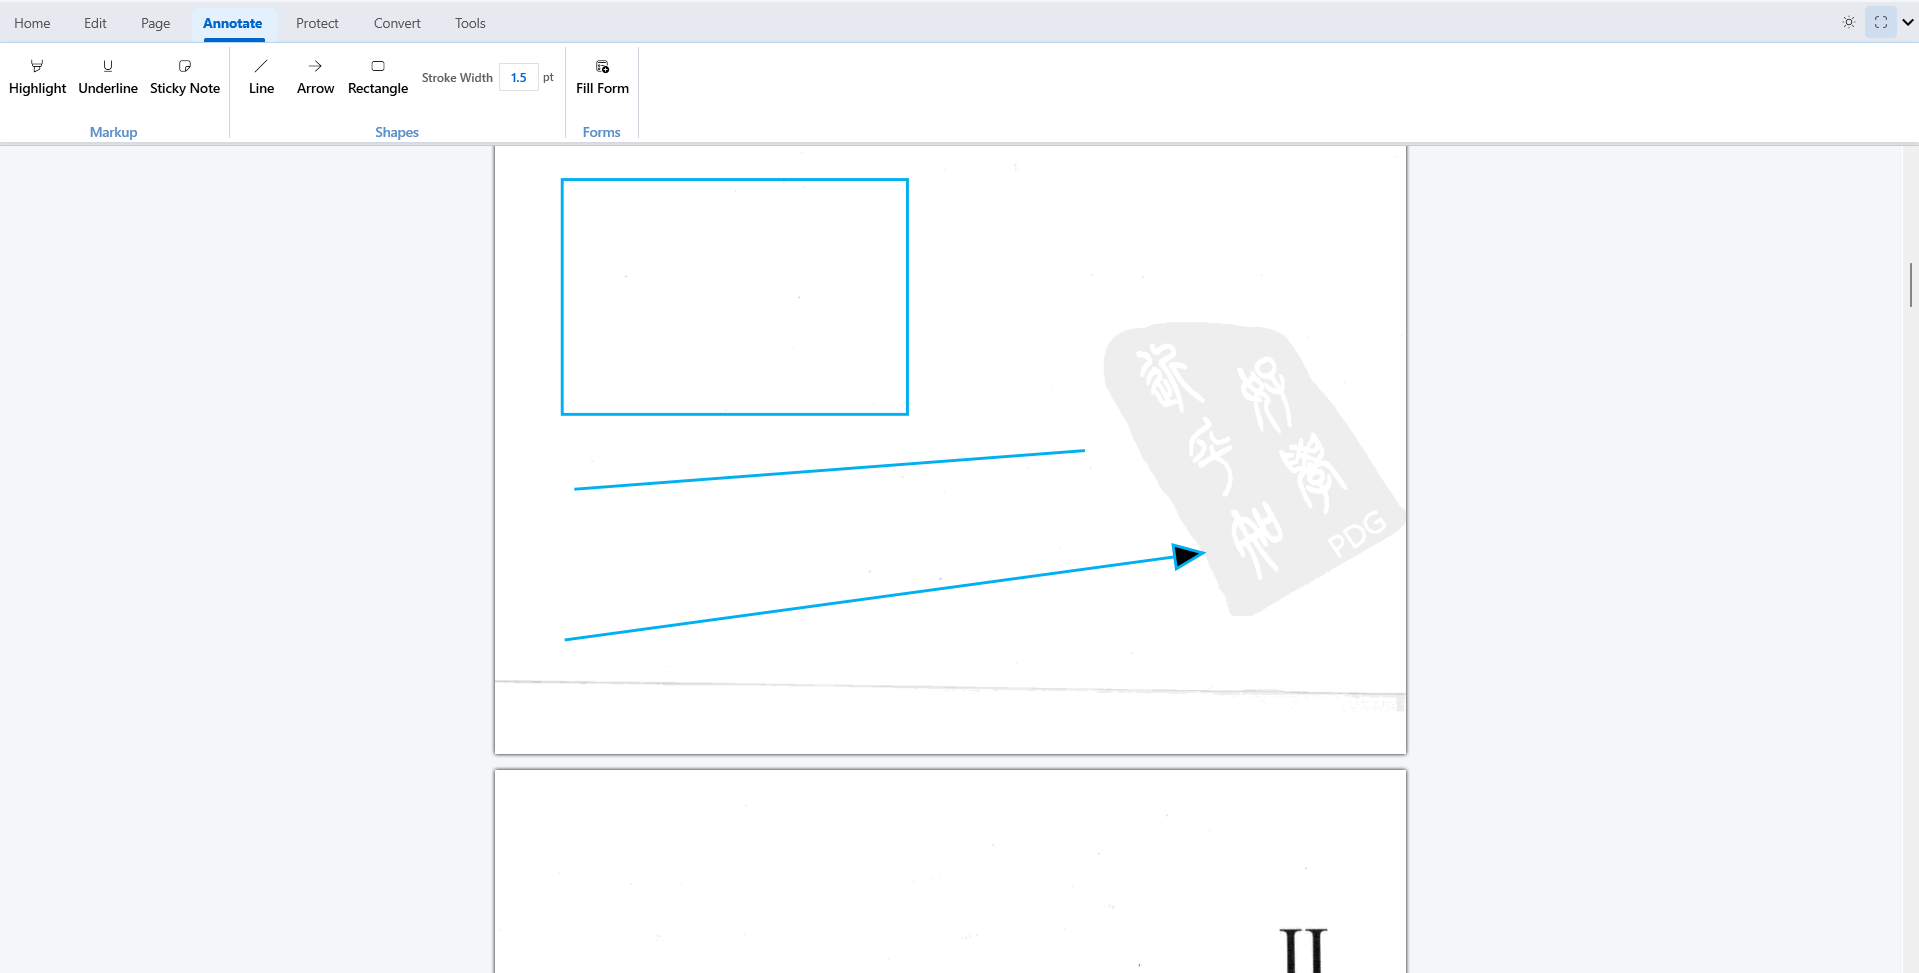Open the Home tab
The width and height of the screenshot is (1919, 973).
pyautogui.click(x=32, y=23)
